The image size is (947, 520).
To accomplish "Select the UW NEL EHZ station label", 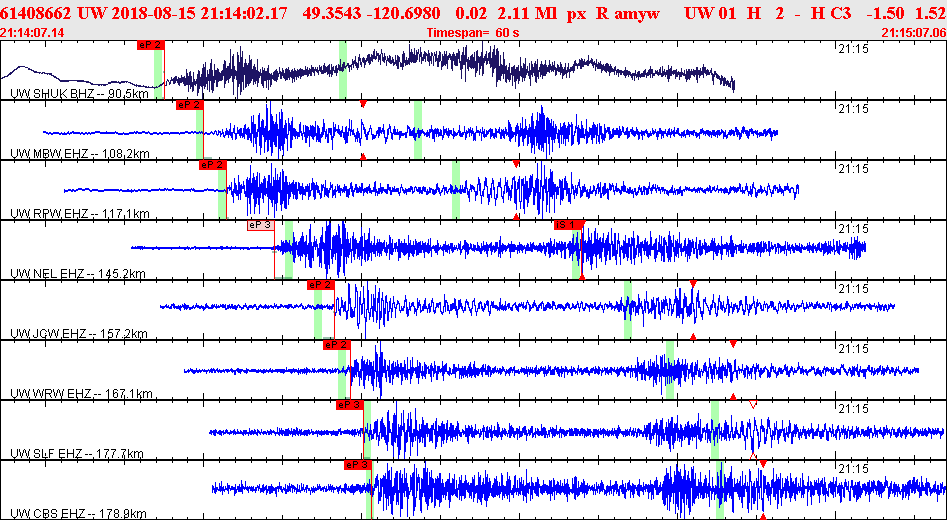I will point(78,274).
